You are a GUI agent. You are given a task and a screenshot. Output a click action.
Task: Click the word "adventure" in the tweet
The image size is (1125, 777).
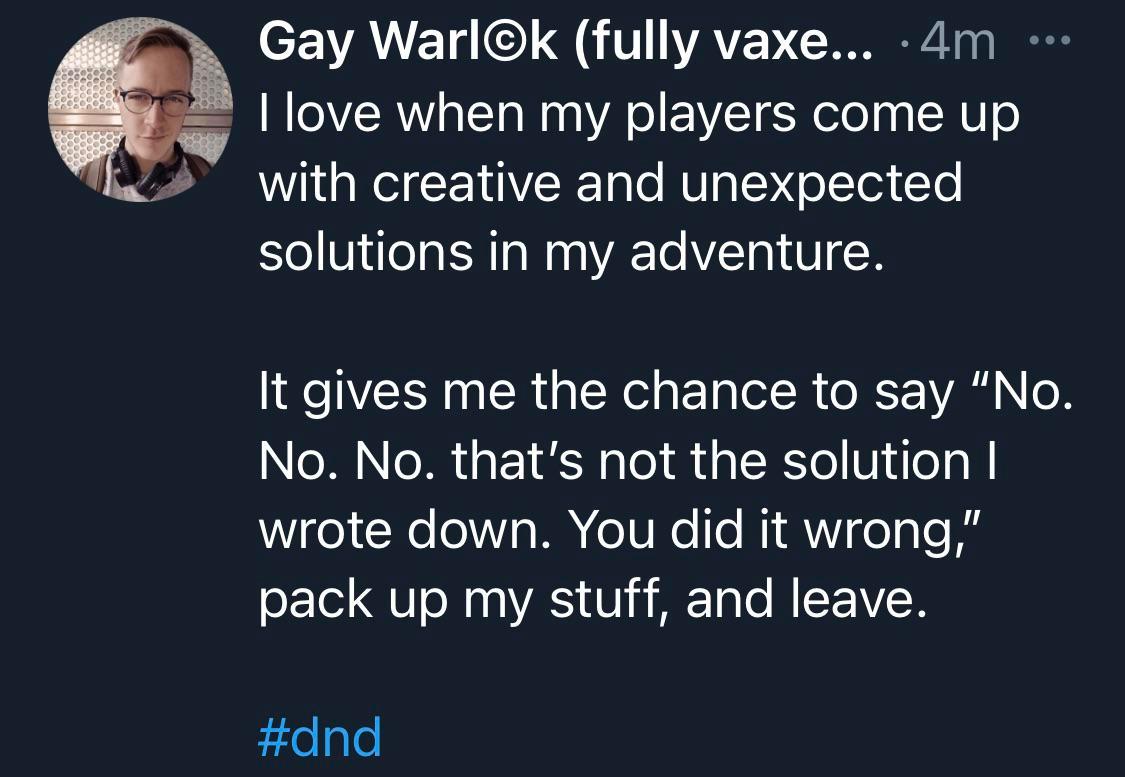(x=751, y=252)
